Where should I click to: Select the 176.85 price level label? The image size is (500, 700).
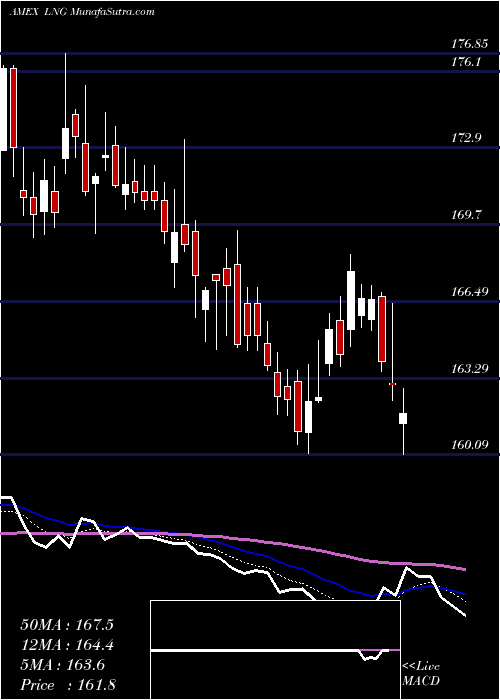click(x=470, y=44)
